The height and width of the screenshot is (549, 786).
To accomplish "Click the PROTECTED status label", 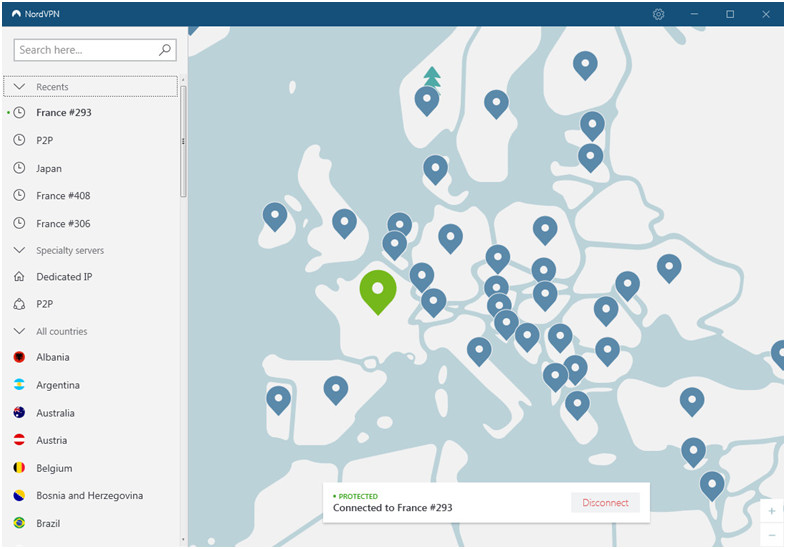I will (358, 496).
